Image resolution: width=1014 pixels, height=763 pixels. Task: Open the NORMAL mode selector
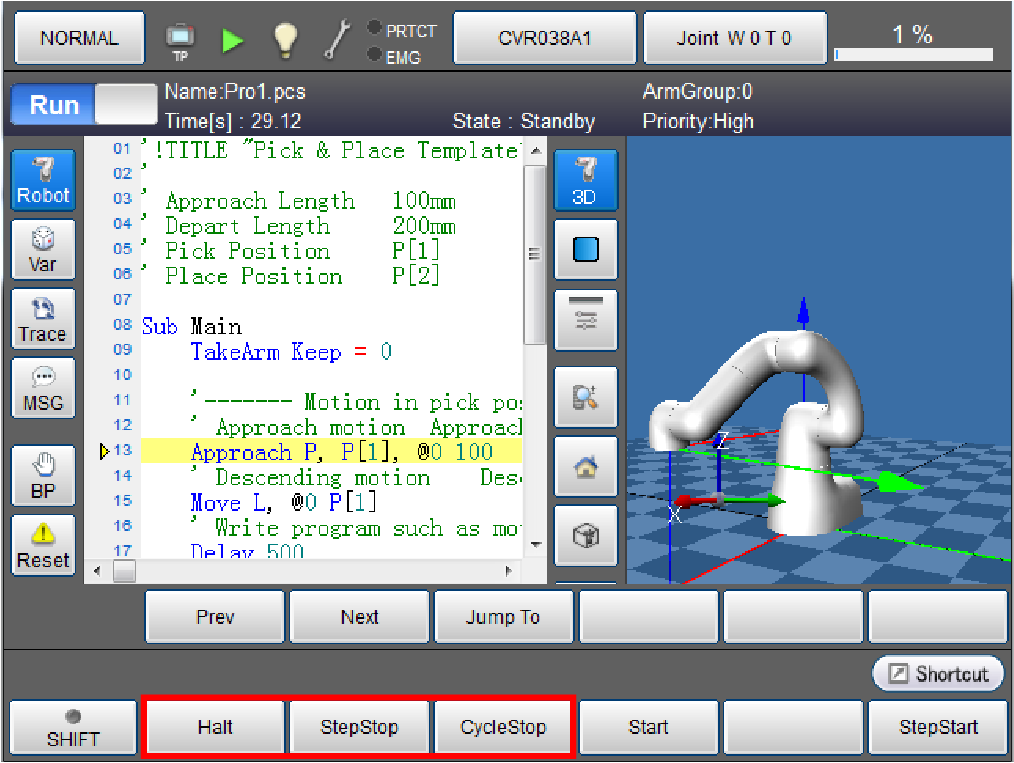pos(79,39)
